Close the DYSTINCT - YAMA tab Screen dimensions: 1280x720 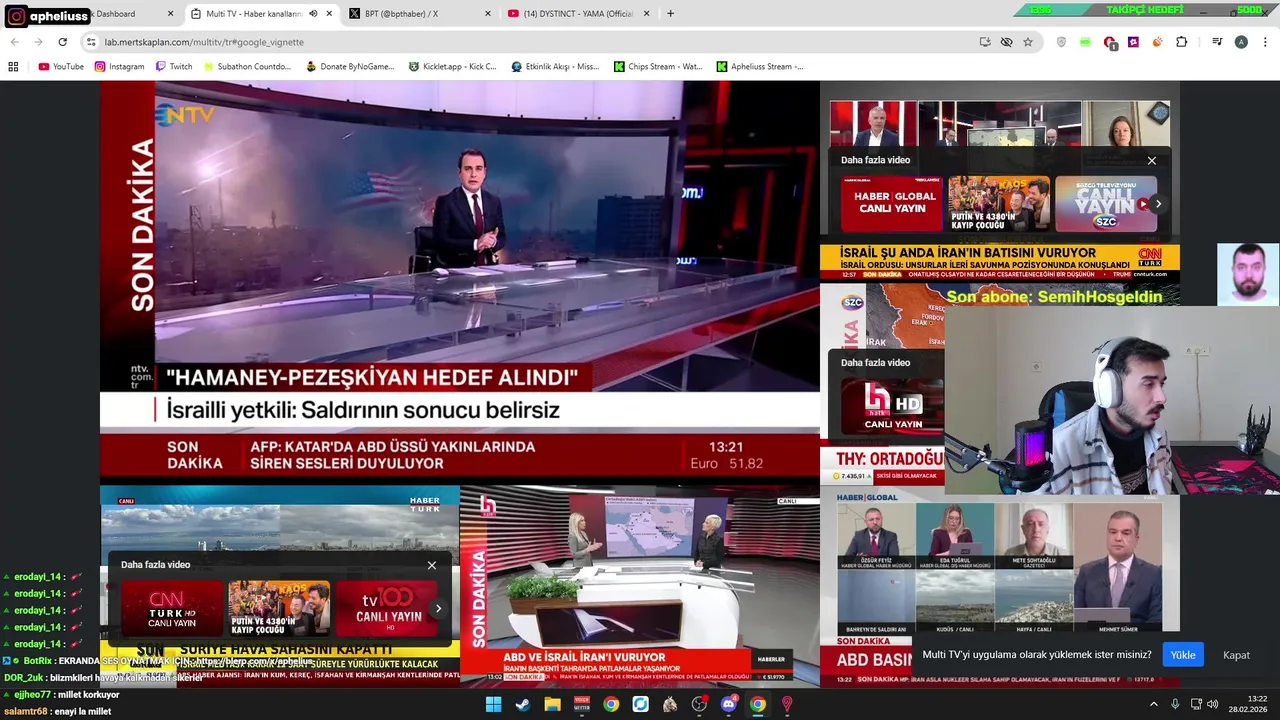[x=646, y=14]
